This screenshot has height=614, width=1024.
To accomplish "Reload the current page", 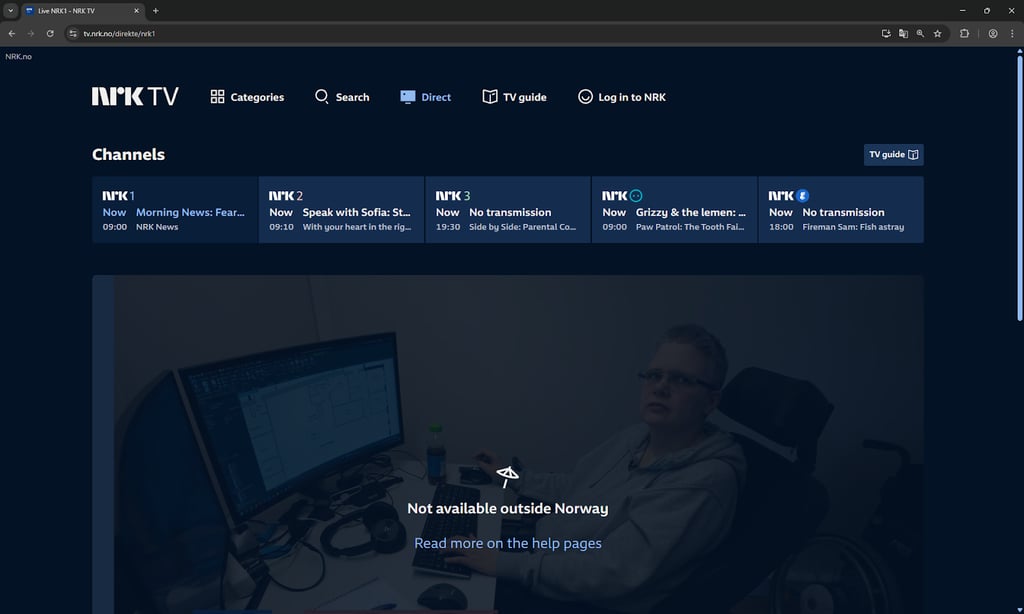I will pos(50,33).
